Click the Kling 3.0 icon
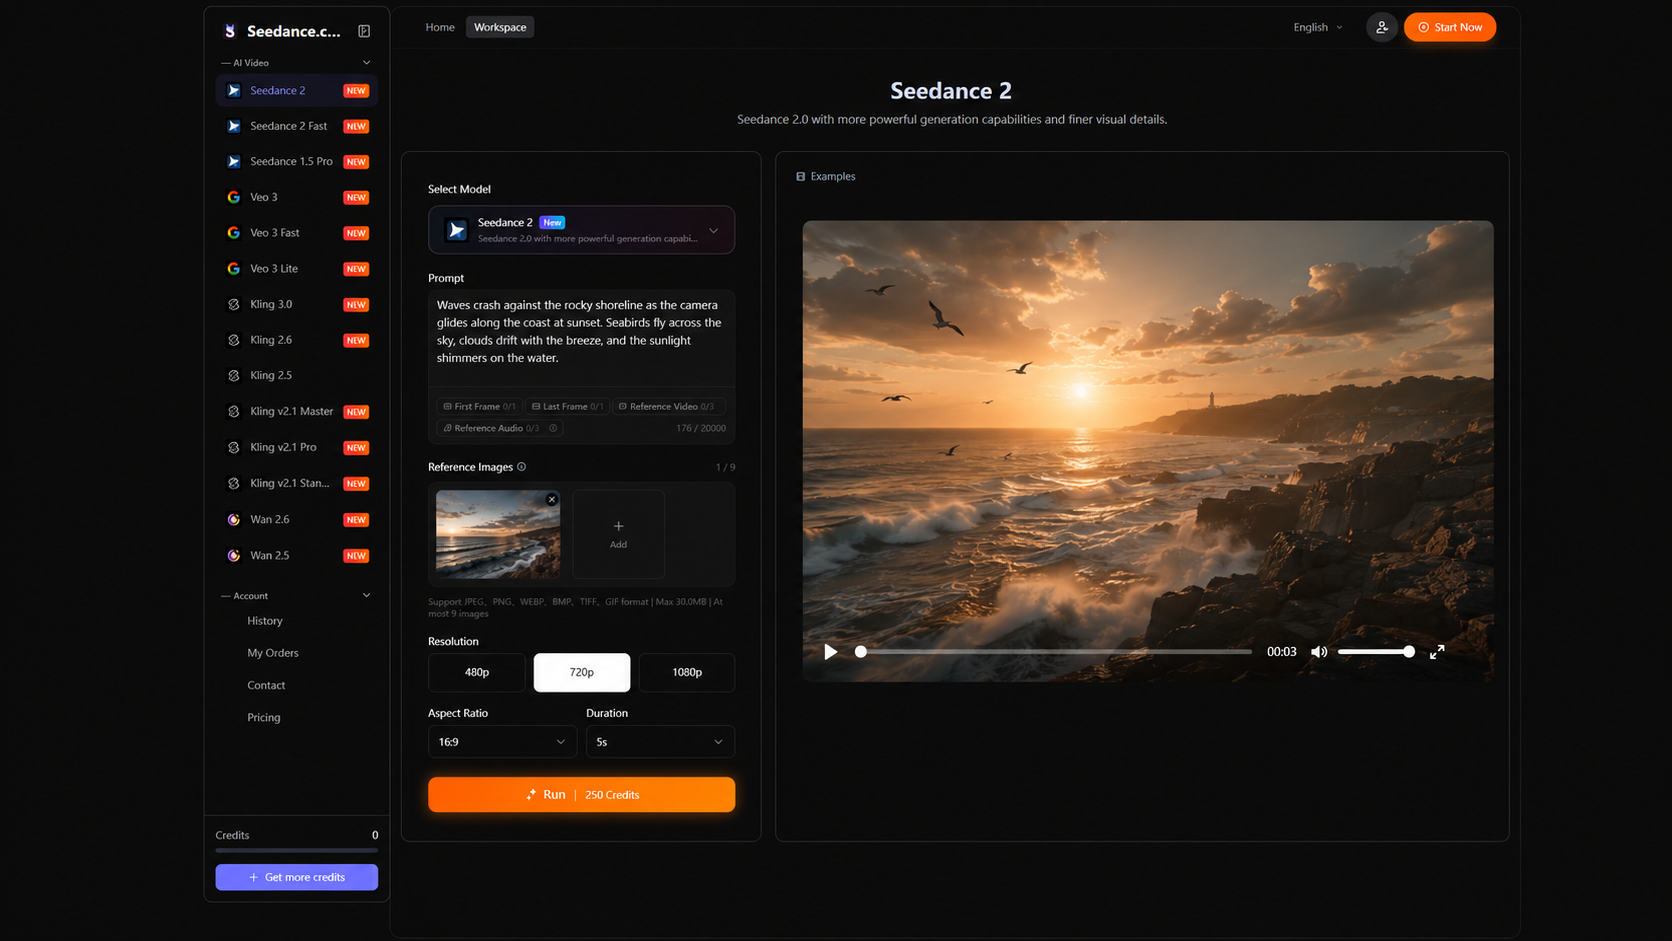The image size is (1672, 941). (x=234, y=304)
